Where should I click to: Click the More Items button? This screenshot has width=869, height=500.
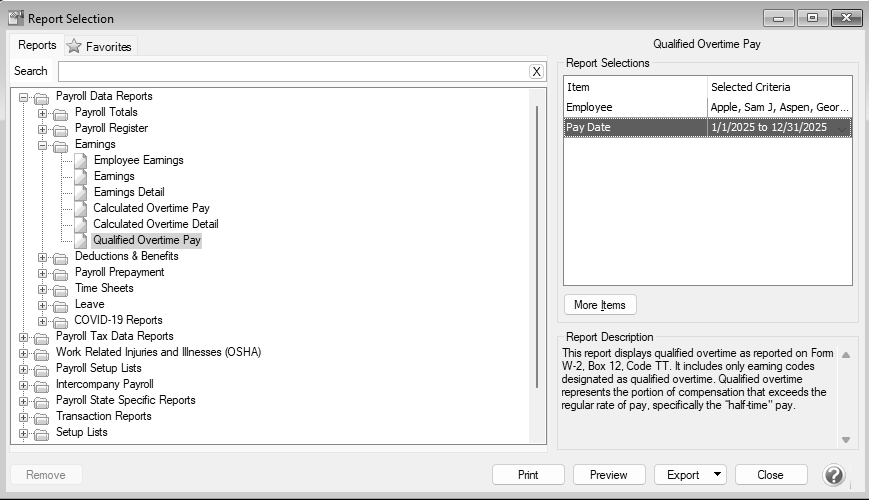pyautogui.click(x=600, y=305)
